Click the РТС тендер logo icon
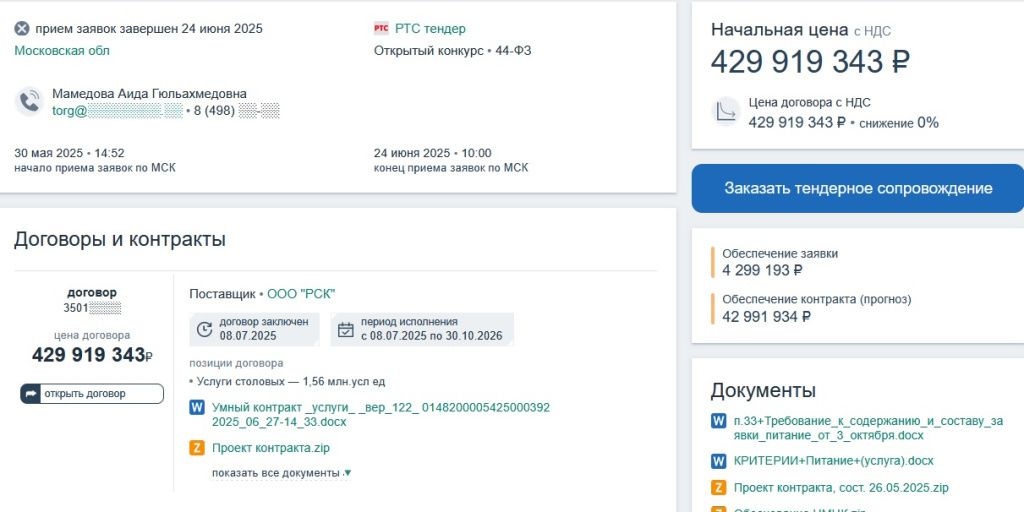 point(381,29)
